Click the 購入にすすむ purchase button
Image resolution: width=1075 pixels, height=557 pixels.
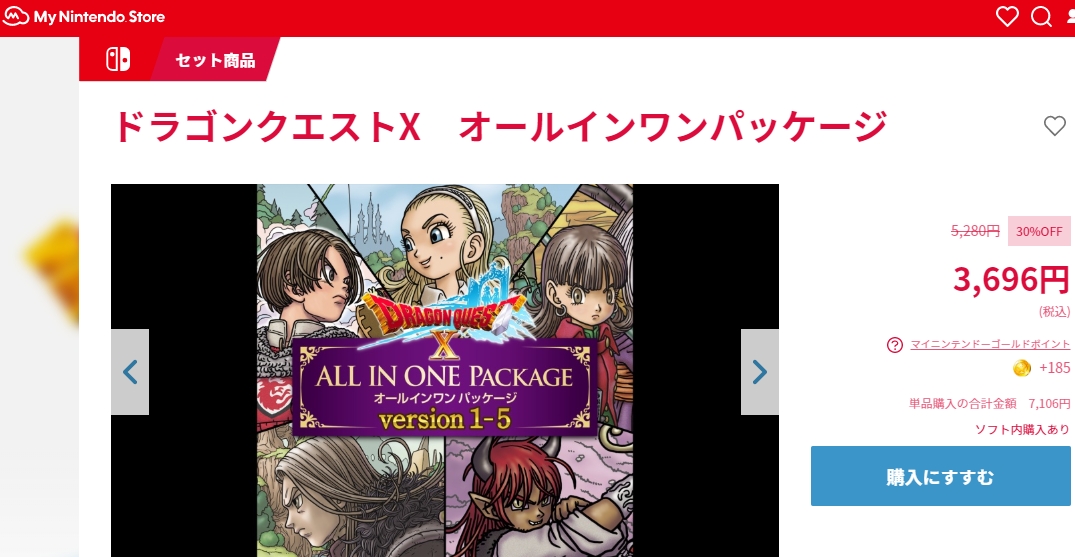click(x=941, y=476)
